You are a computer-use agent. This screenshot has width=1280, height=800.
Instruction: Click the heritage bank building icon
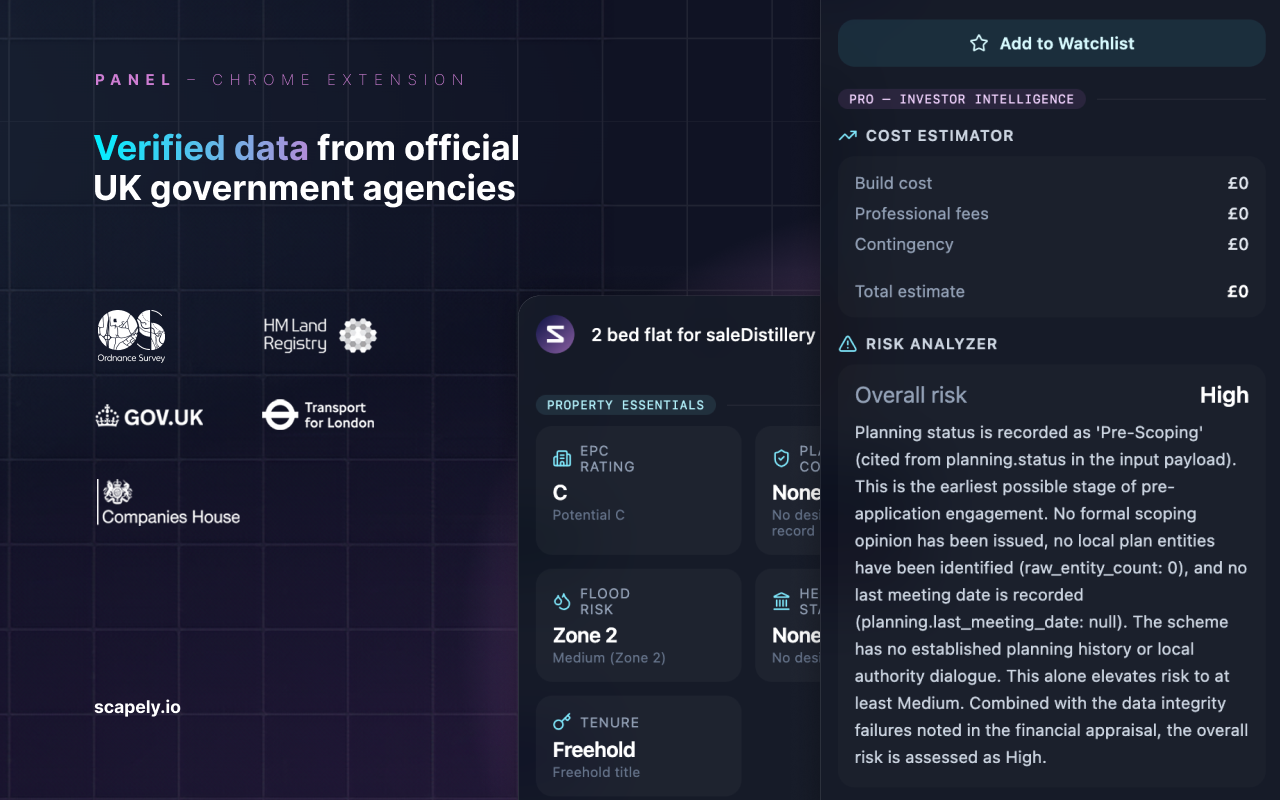(x=782, y=601)
